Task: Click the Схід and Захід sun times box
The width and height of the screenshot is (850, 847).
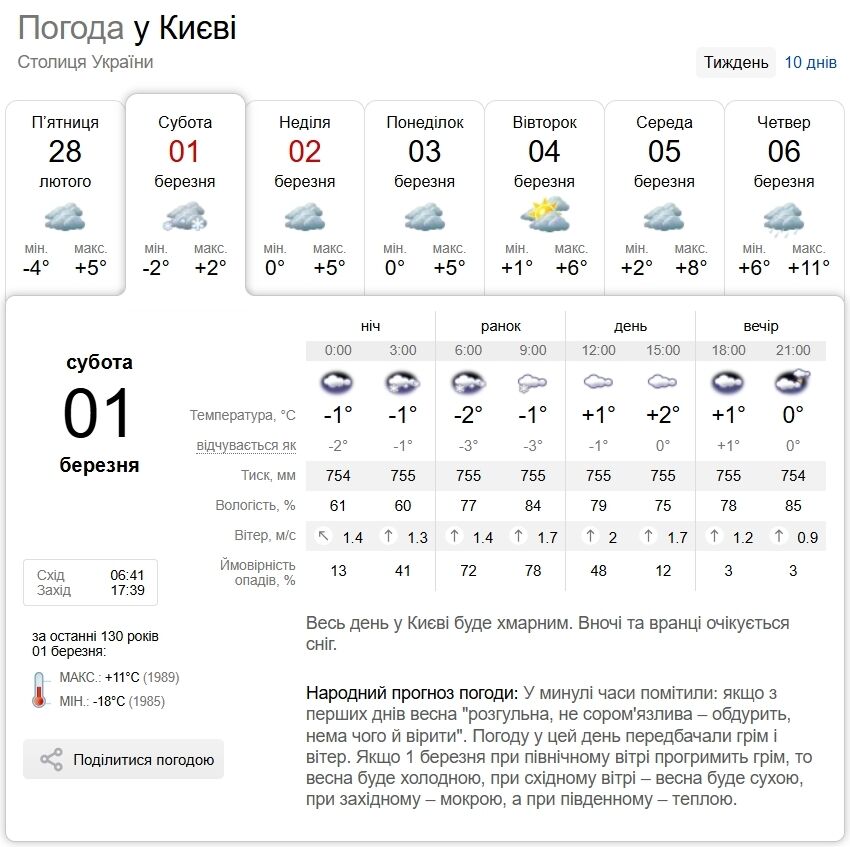Action: (x=90, y=583)
